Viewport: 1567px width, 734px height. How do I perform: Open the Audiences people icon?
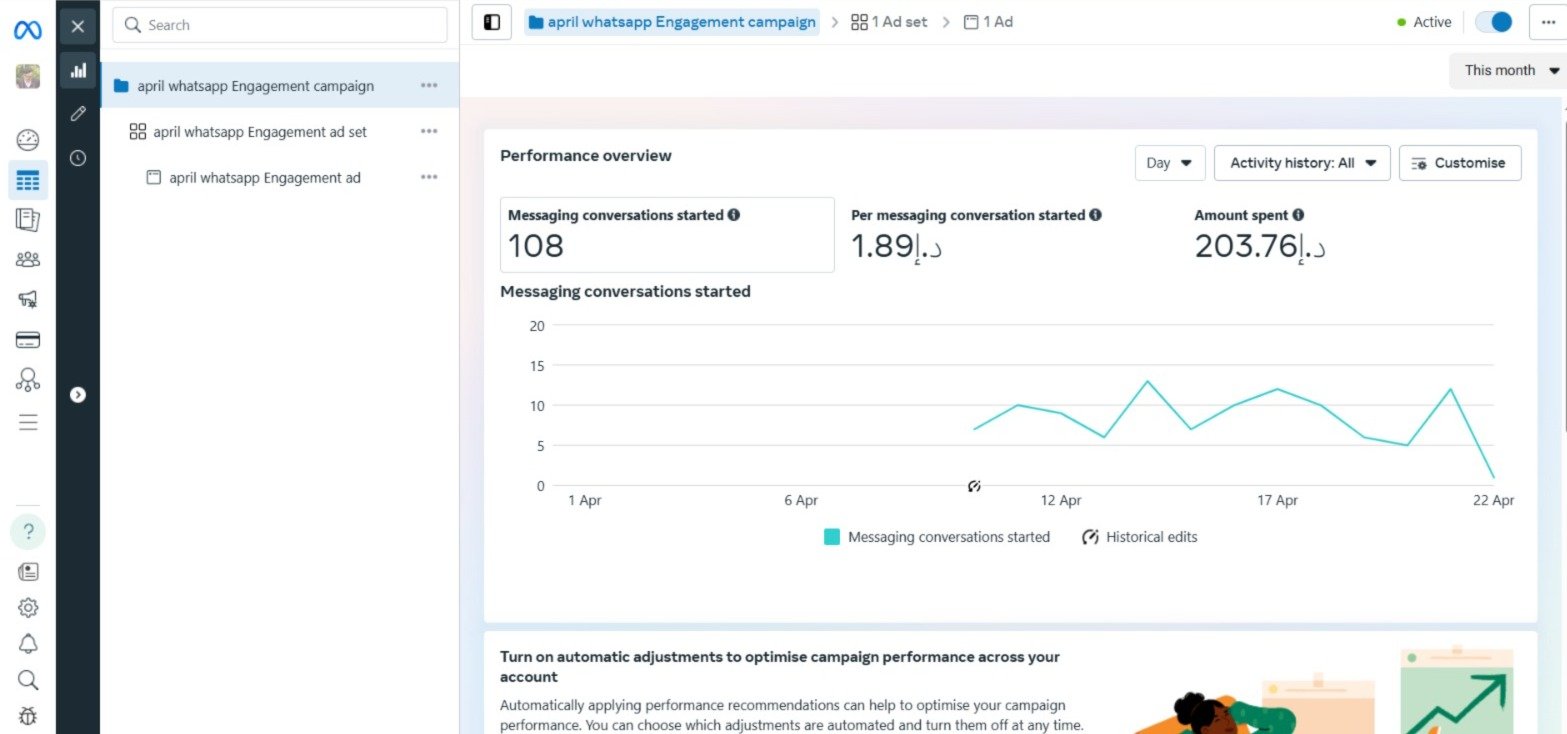coord(28,260)
